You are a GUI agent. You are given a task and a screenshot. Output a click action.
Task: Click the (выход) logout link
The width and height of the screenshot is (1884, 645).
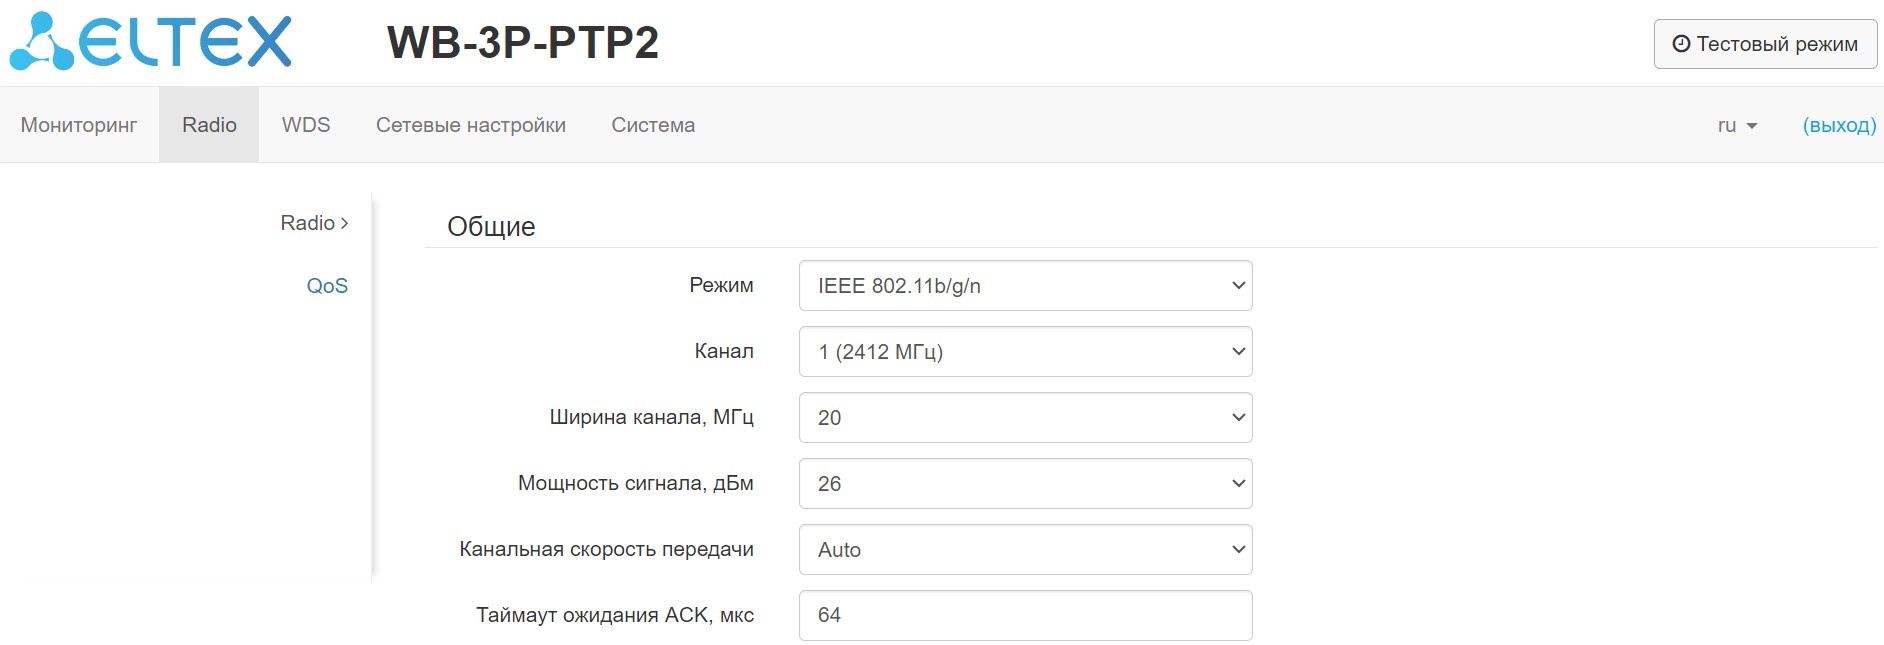(x=1839, y=125)
